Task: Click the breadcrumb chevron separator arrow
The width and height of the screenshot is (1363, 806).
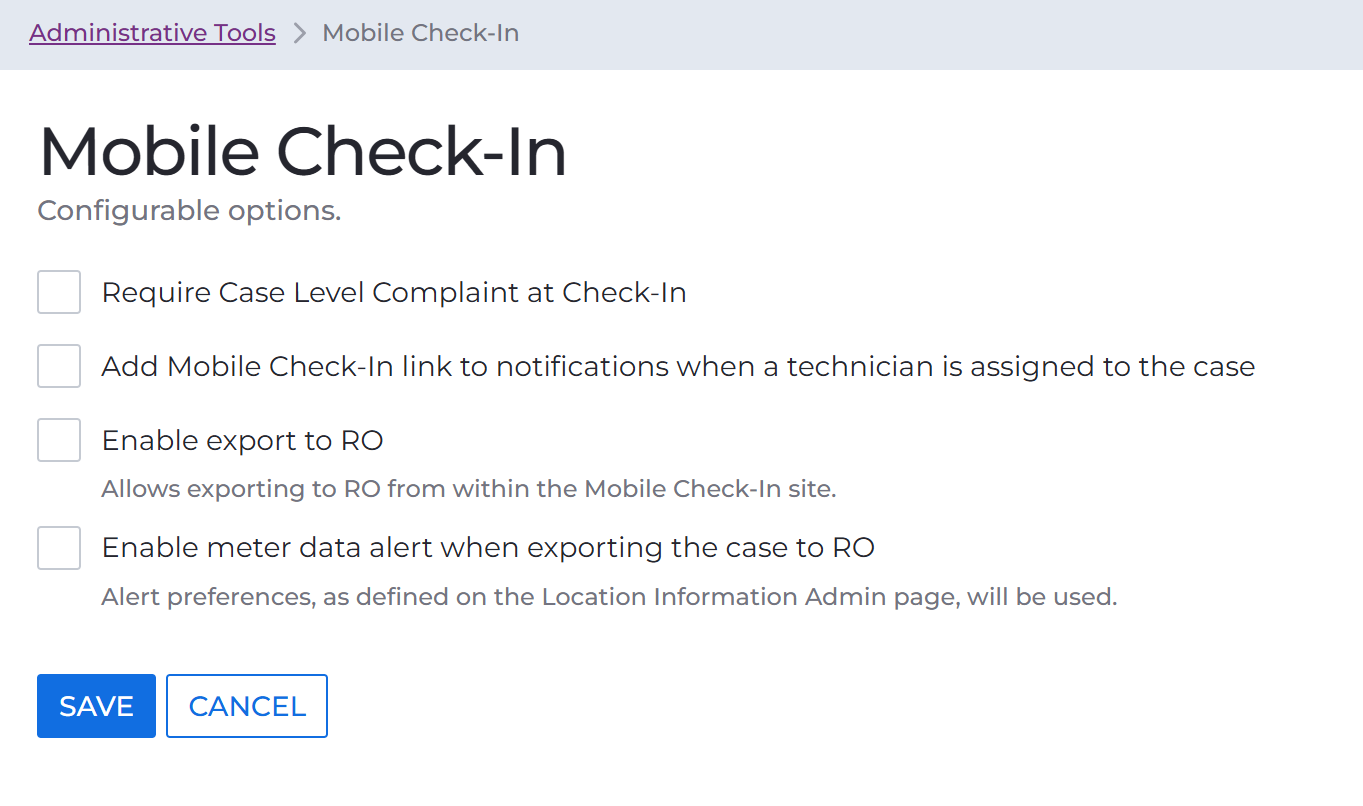Action: pyautogui.click(x=299, y=33)
